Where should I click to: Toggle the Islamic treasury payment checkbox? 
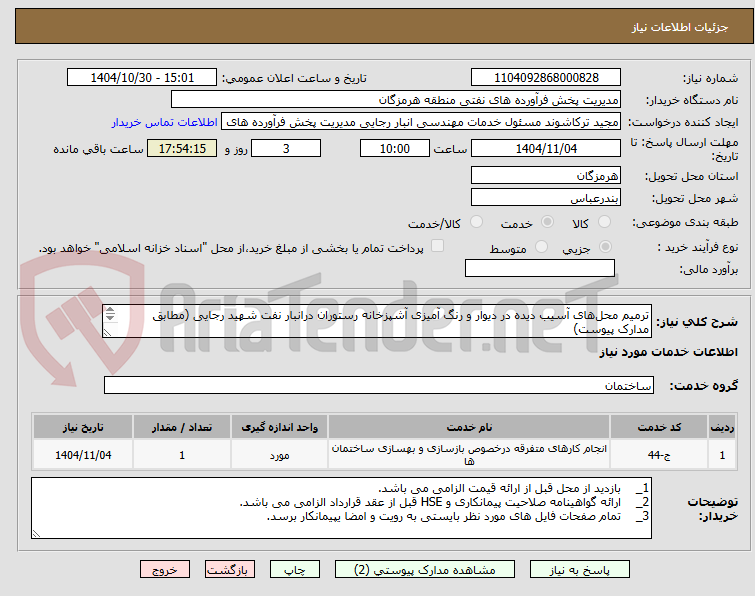click(x=437, y=246)
